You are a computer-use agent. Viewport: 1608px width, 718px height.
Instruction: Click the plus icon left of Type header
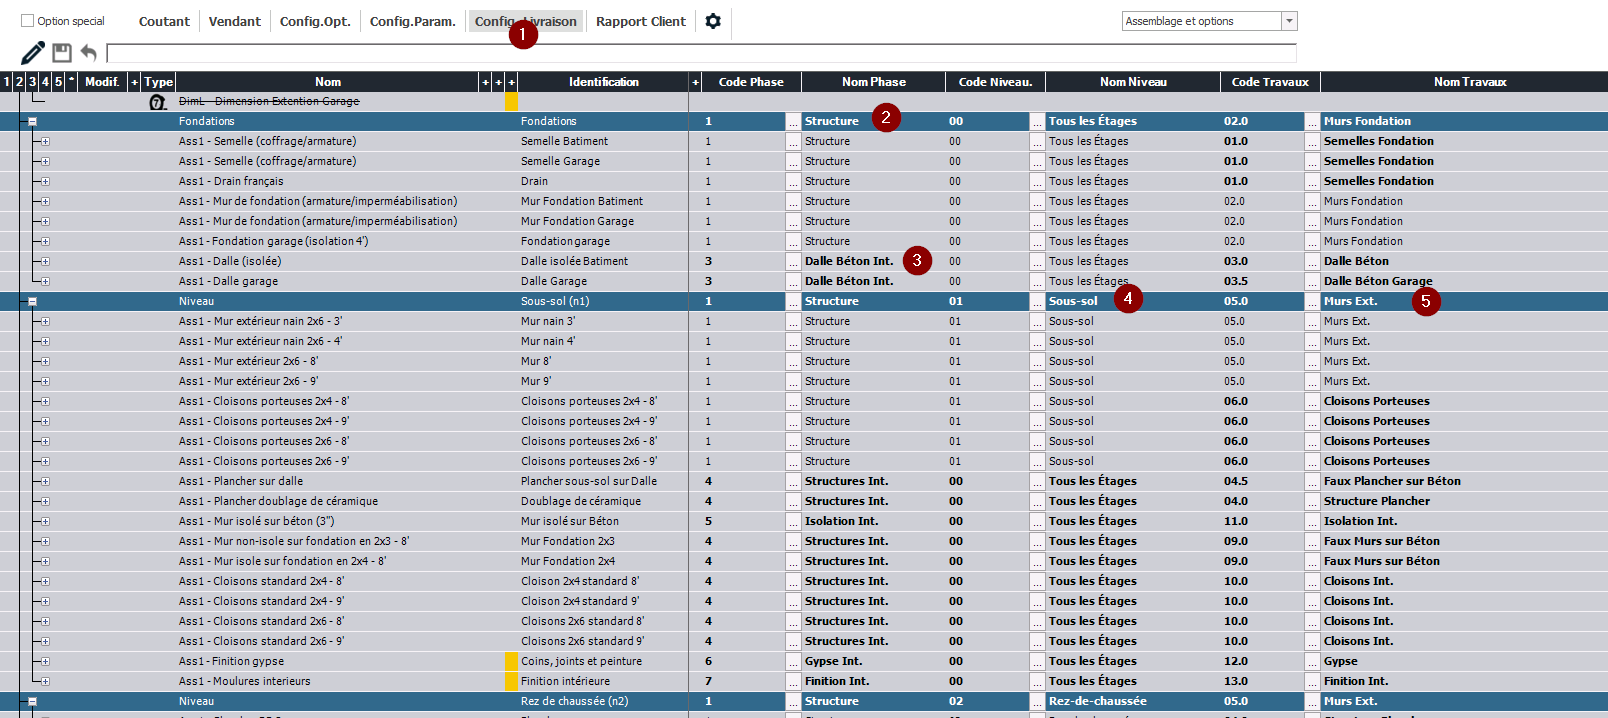tap(135, 82)
